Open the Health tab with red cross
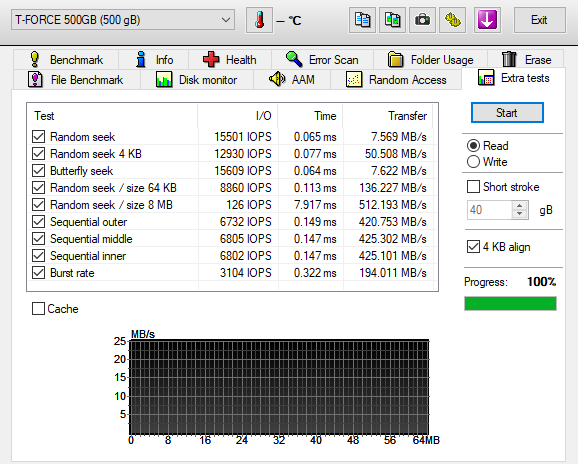Screen dimensions: 578x464 [x=230, y=59]
